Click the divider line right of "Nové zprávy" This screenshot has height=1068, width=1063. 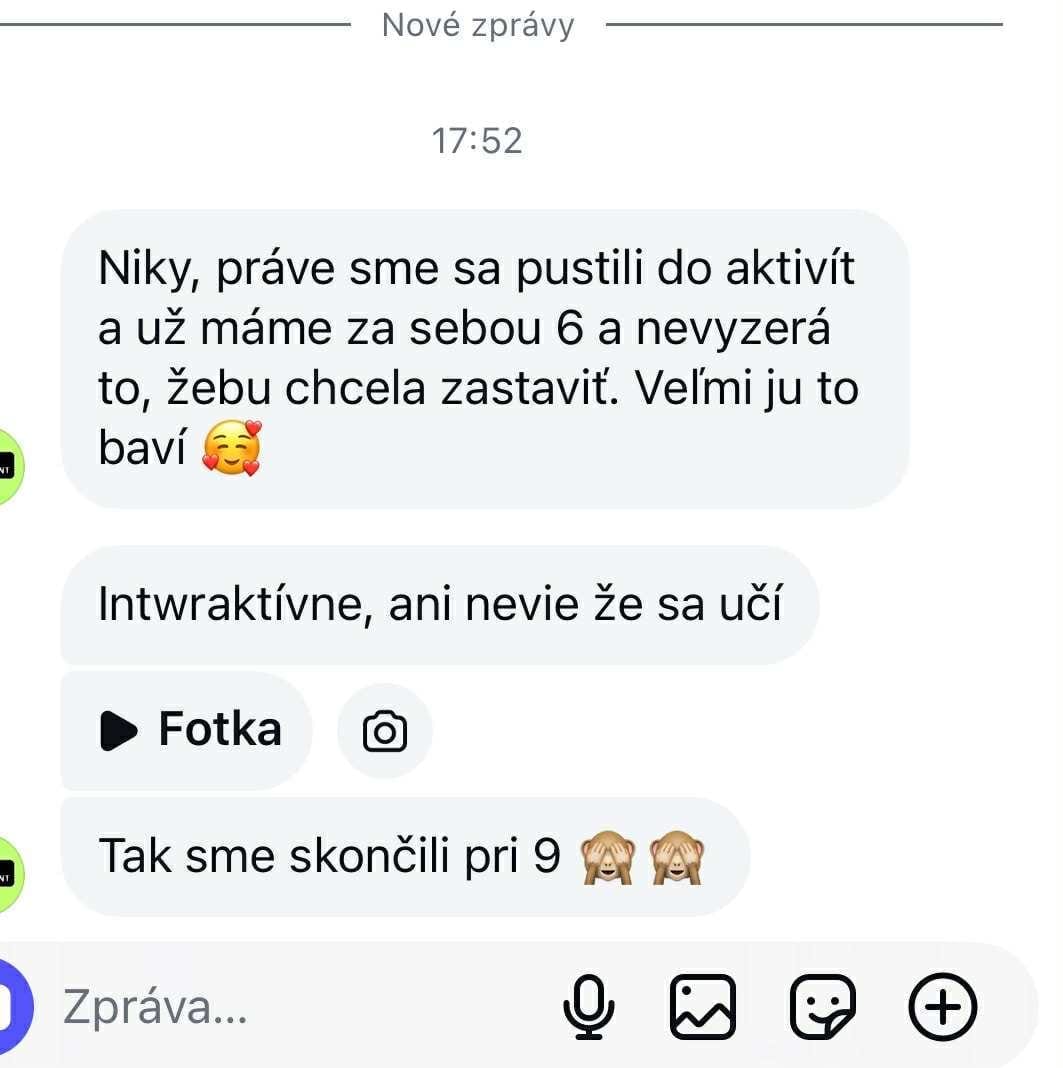pyautogui.click(x=804, y=25)
